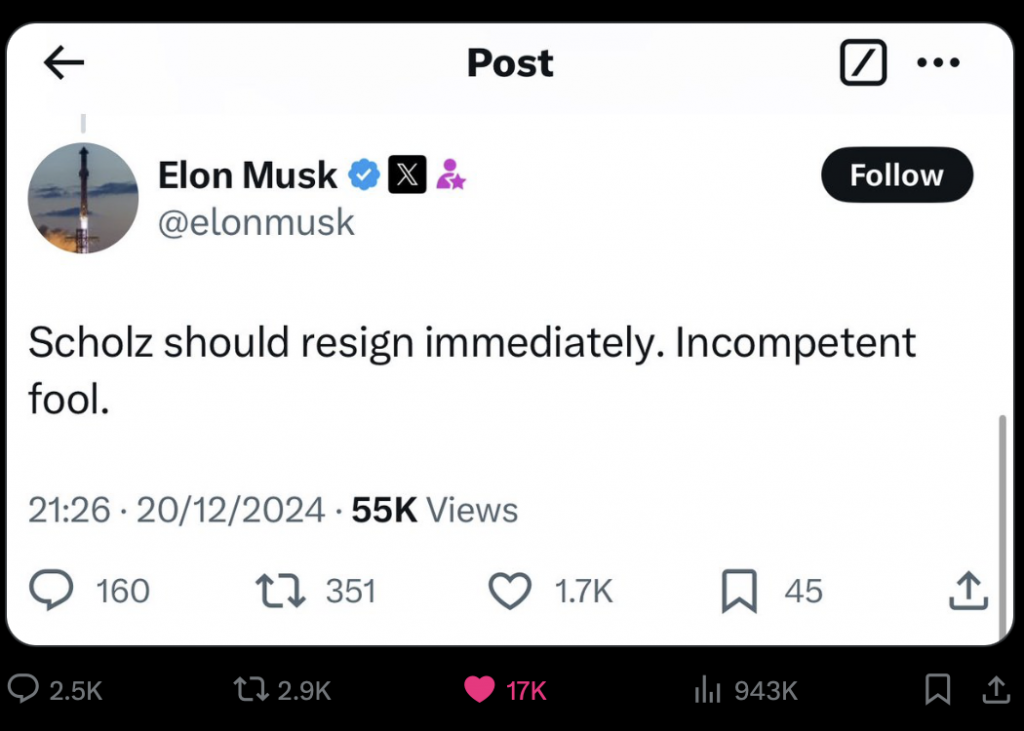This screenshot has height=731, width=1024.
Task: Share the embedded post via upload icon
Action: point(968,591)
